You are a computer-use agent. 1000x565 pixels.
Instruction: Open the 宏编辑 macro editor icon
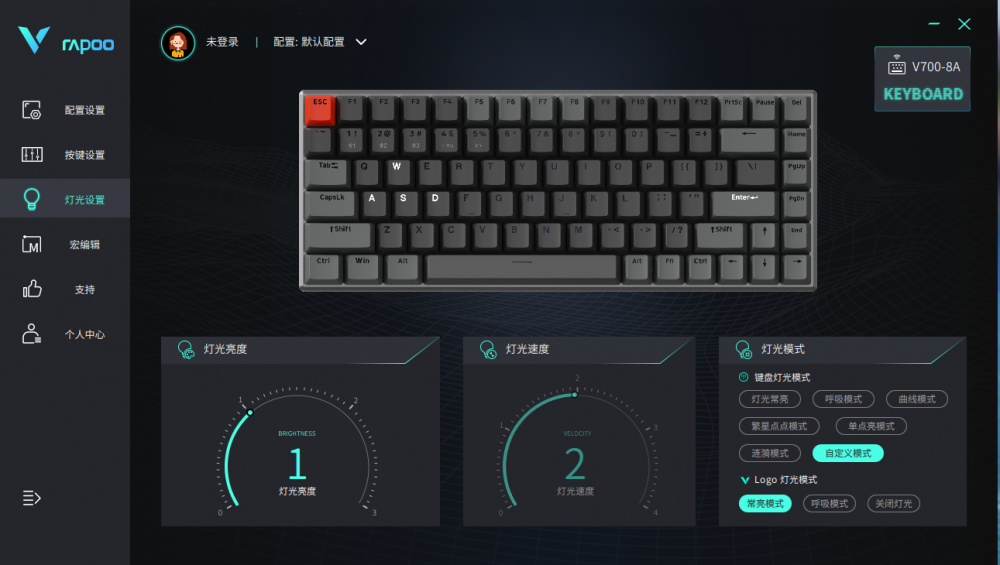pos(31,244)
